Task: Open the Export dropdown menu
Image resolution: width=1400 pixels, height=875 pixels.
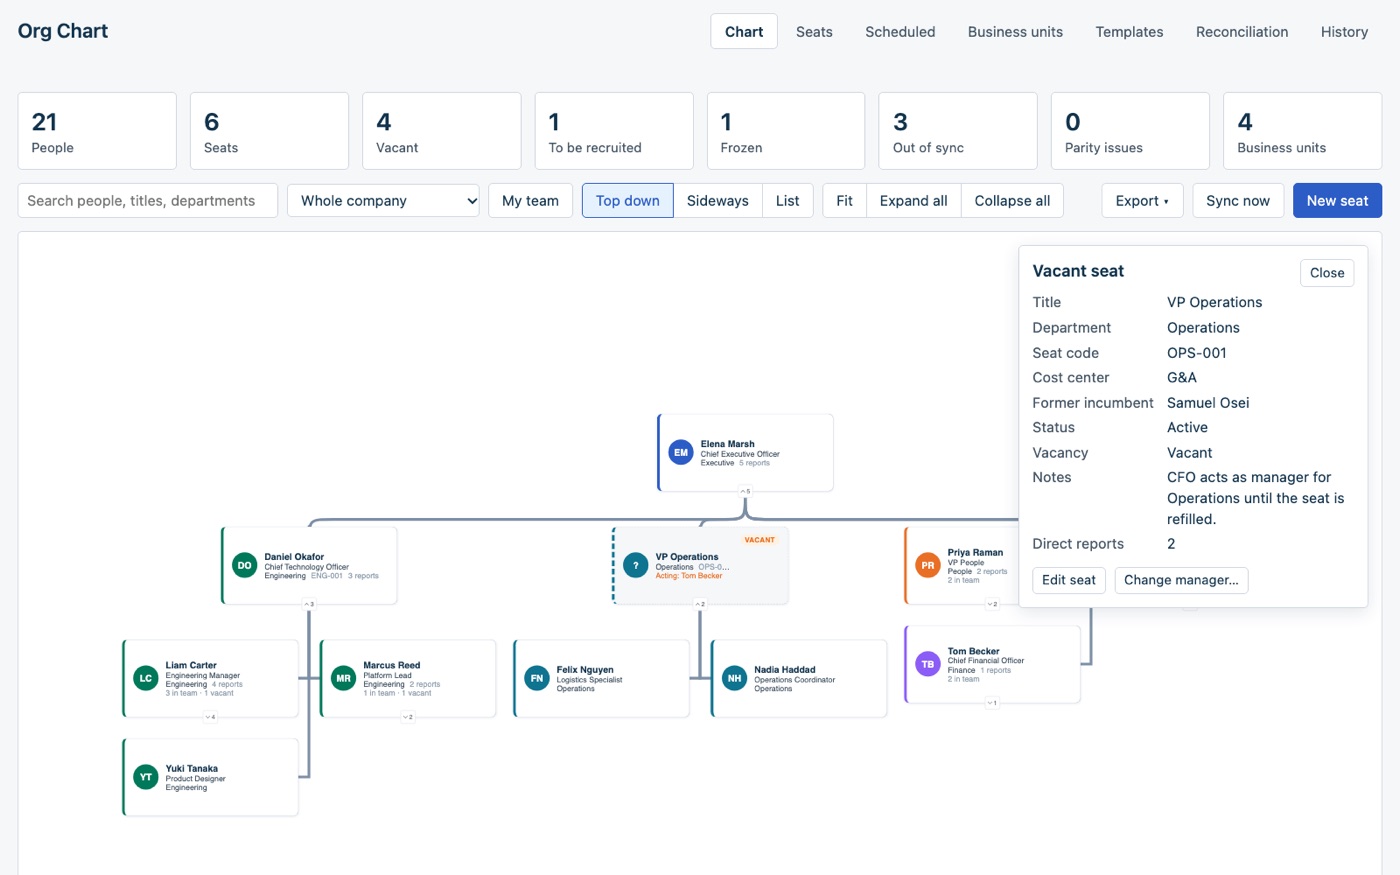Action: pos(1142,201)
